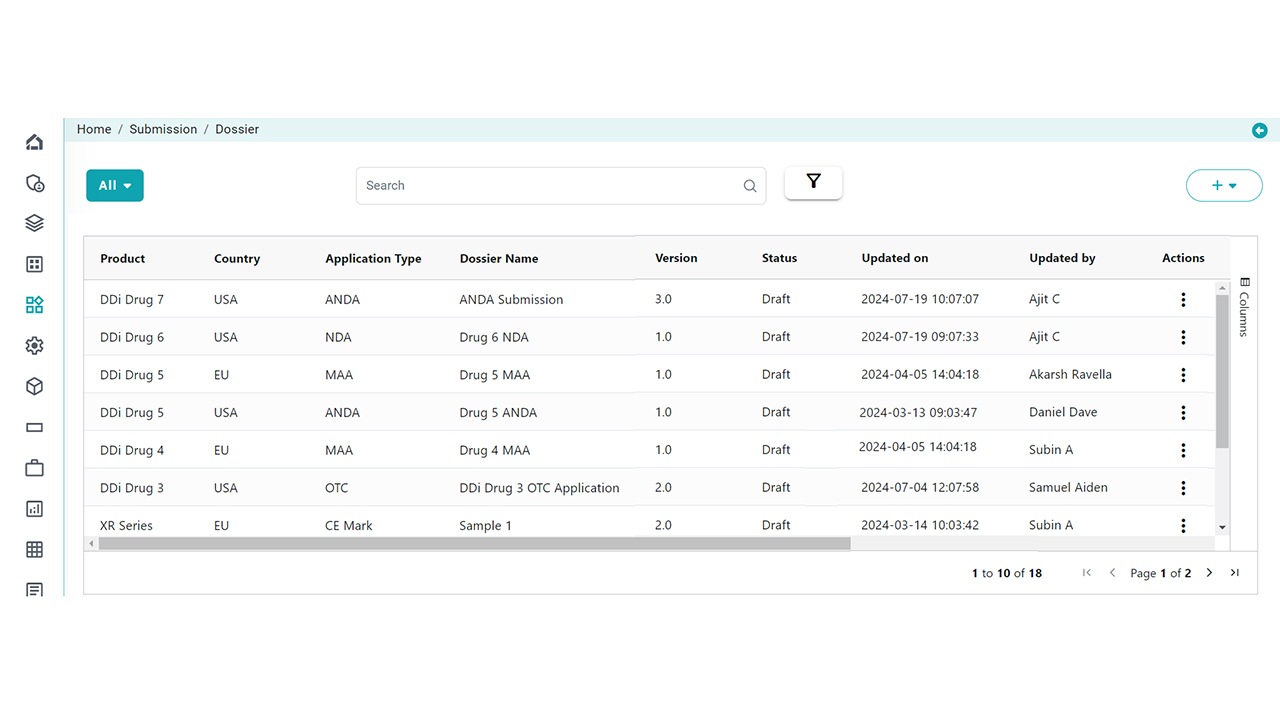Expand the Columns side panel

1244,307
